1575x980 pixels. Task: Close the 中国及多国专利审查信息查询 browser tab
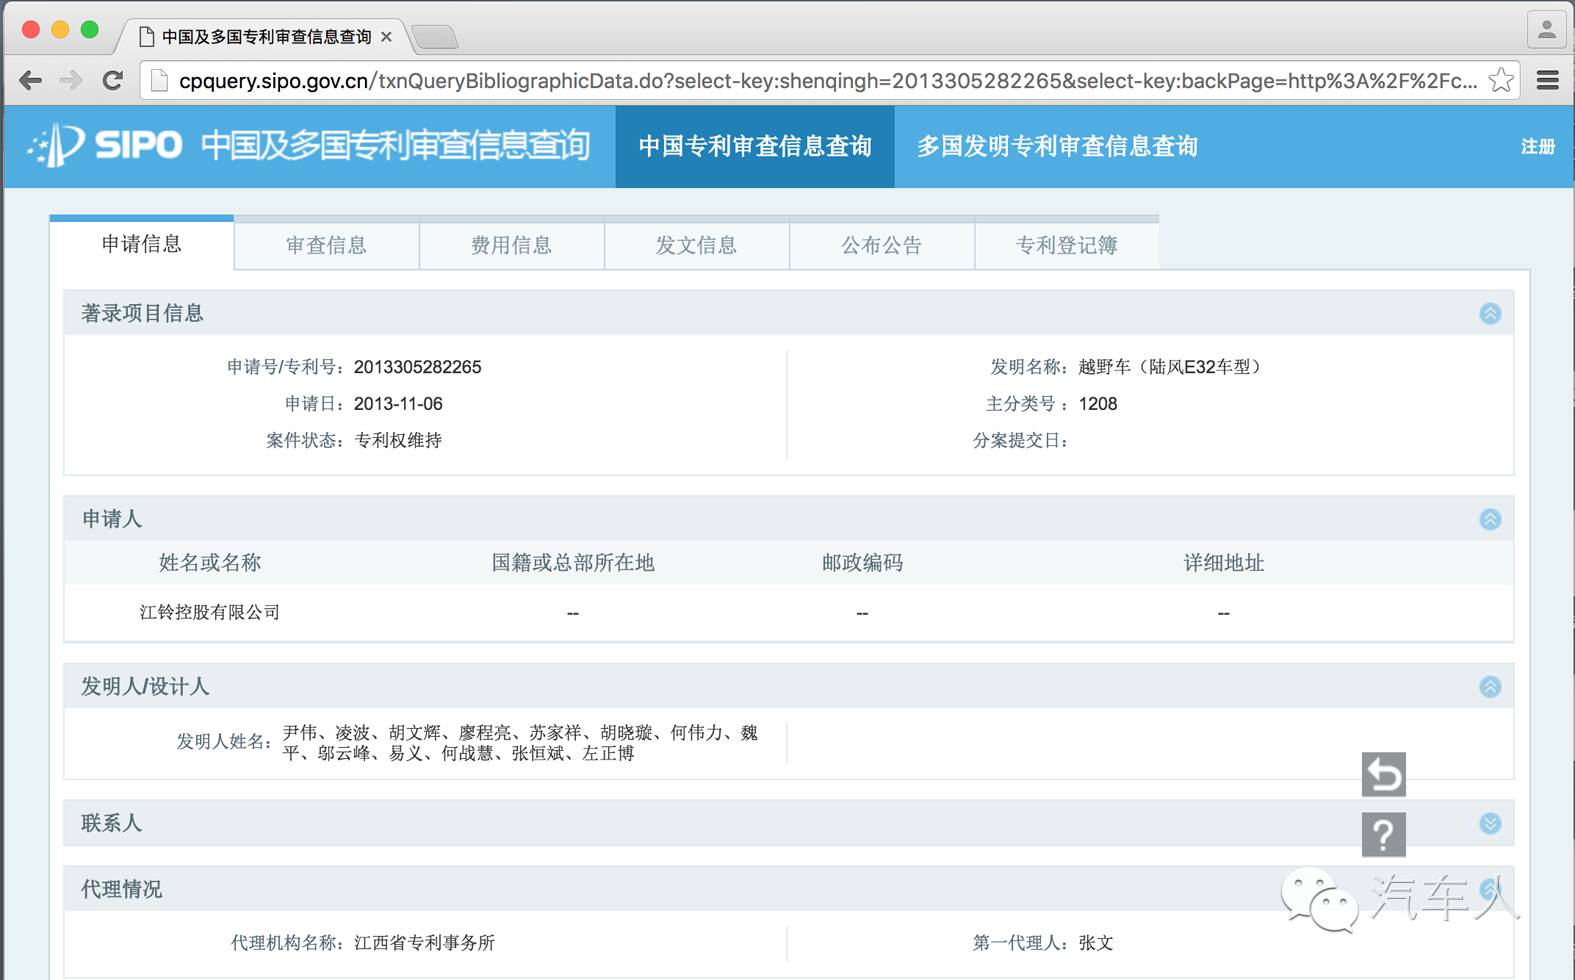coord(387,37)
